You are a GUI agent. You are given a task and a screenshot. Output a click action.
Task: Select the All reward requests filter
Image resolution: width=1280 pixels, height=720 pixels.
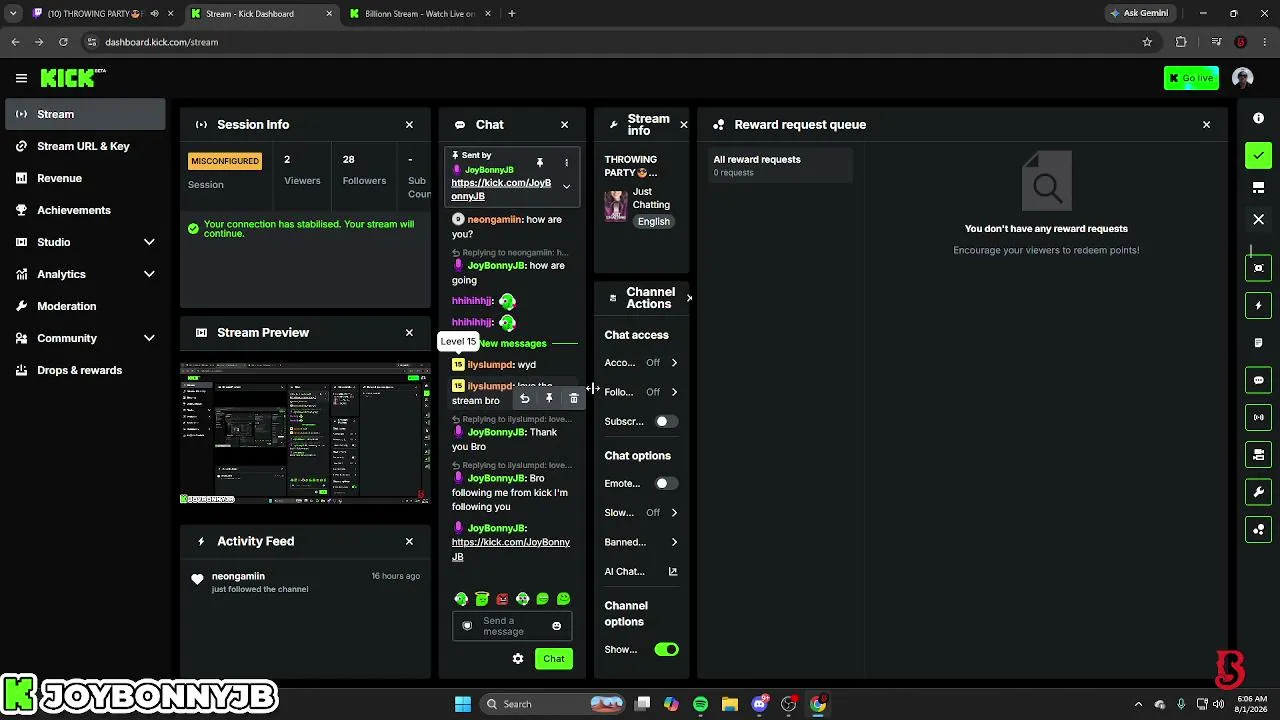point(781,165)
